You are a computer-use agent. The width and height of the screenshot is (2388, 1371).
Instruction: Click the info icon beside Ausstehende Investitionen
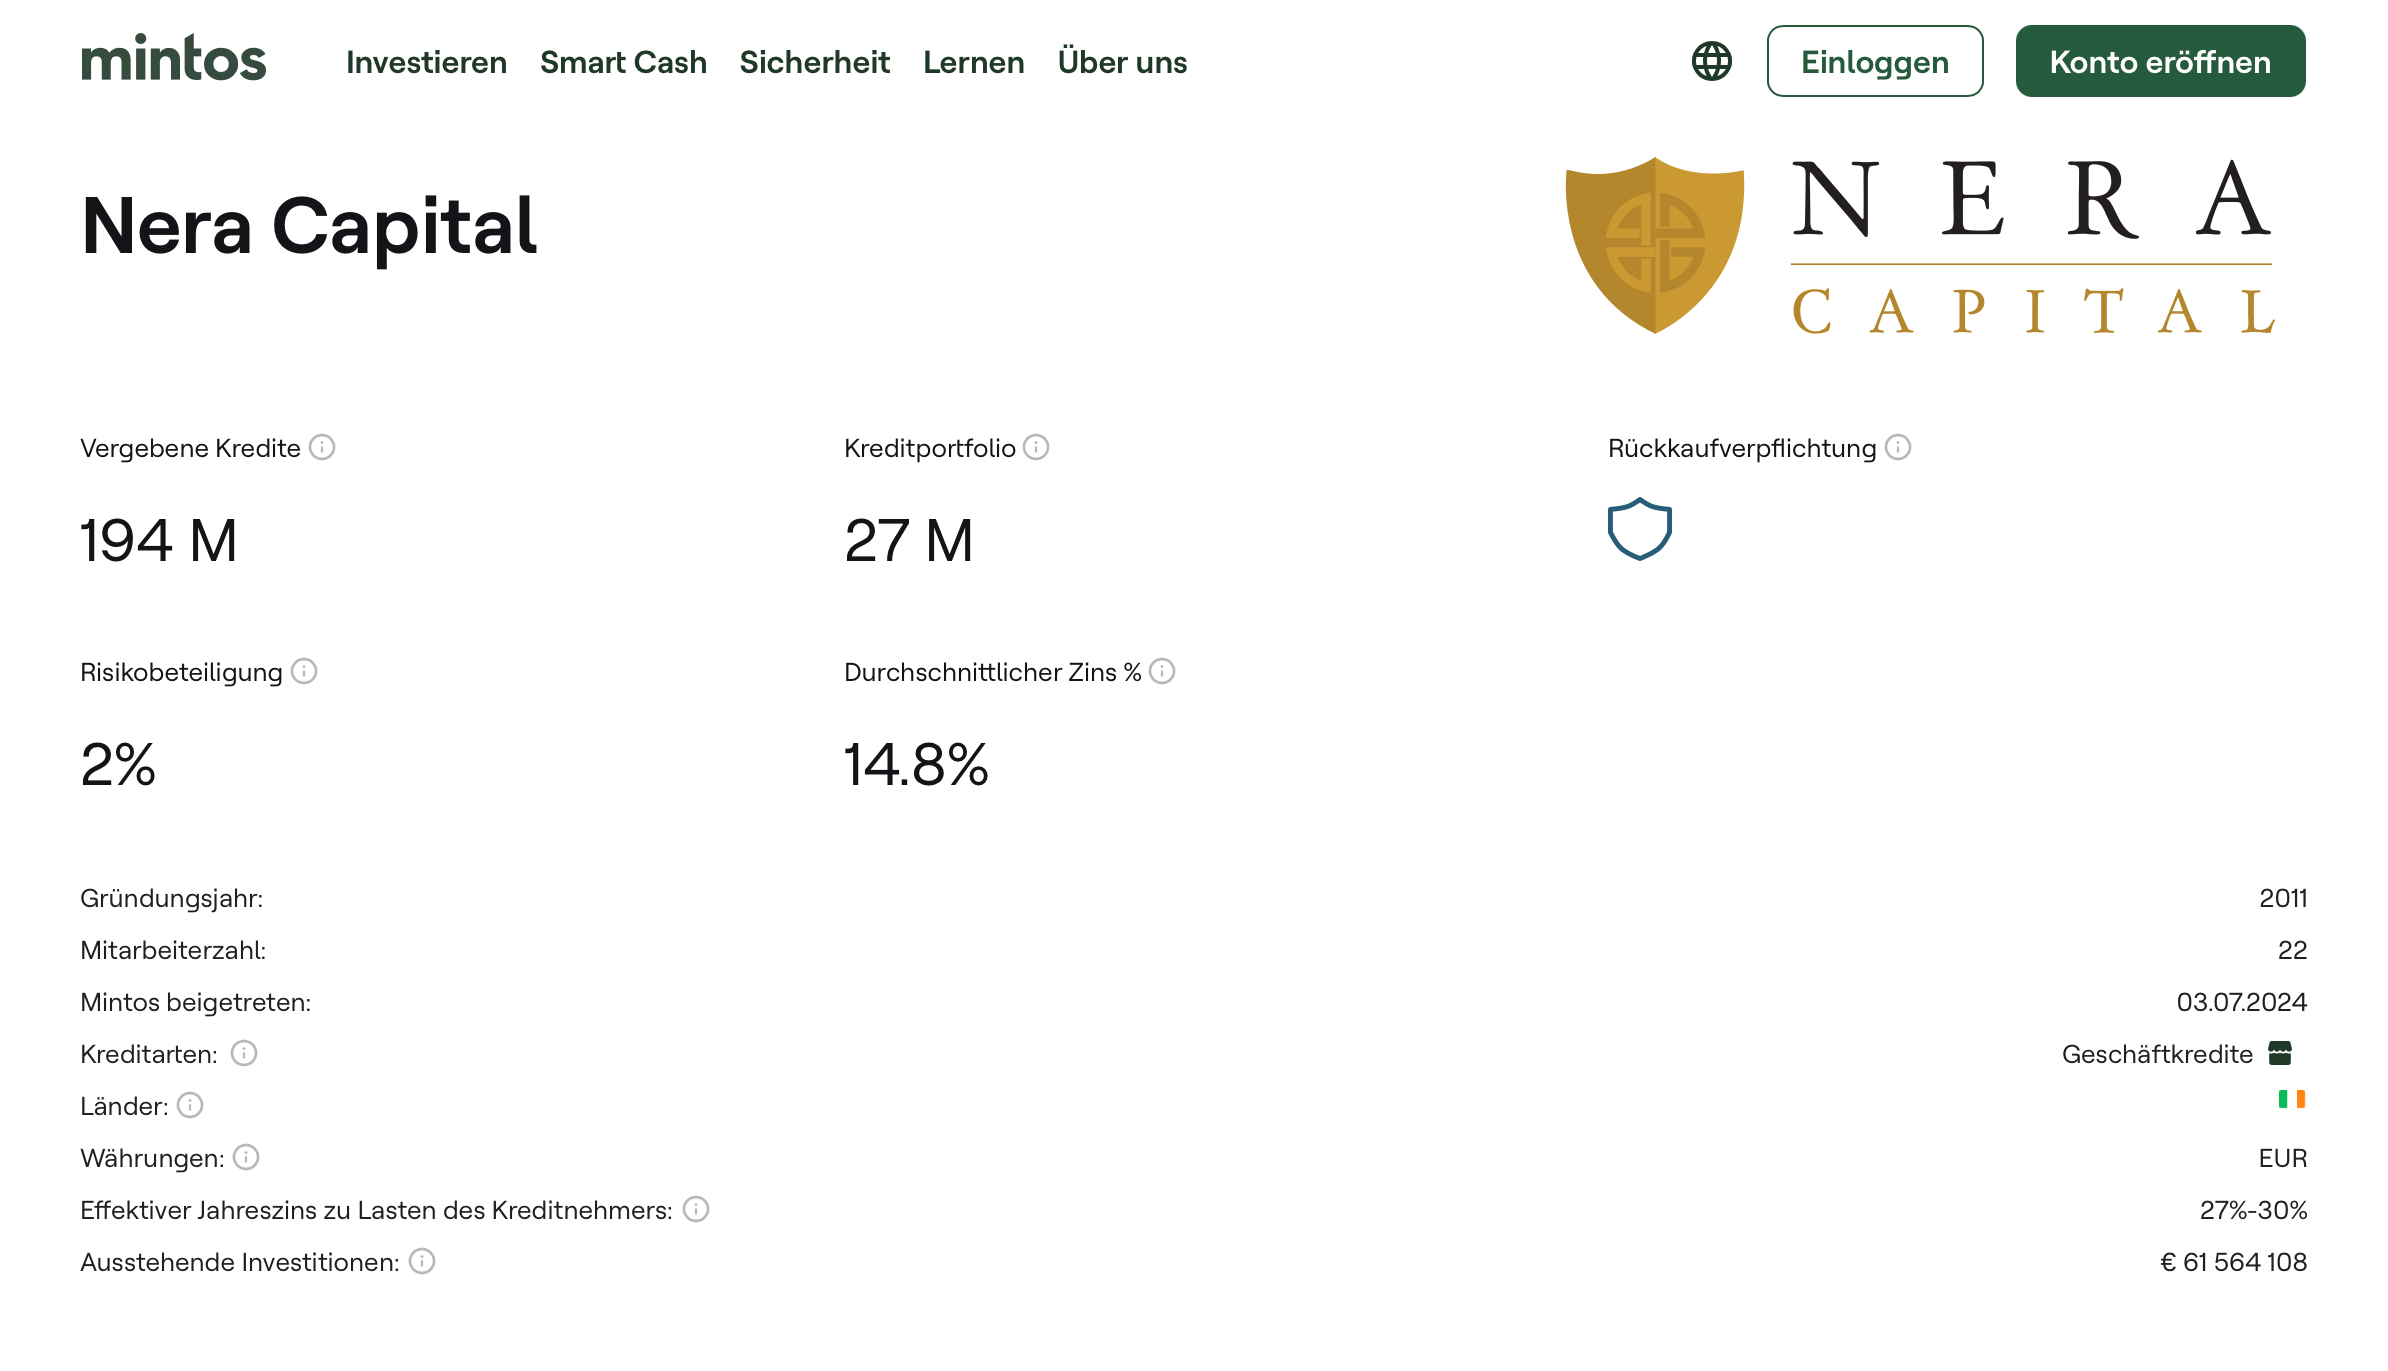coord(422,1261)
